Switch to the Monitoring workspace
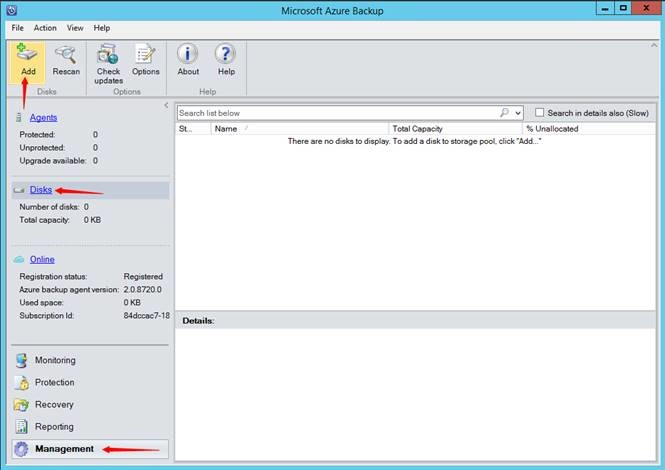 click(55, 360)
